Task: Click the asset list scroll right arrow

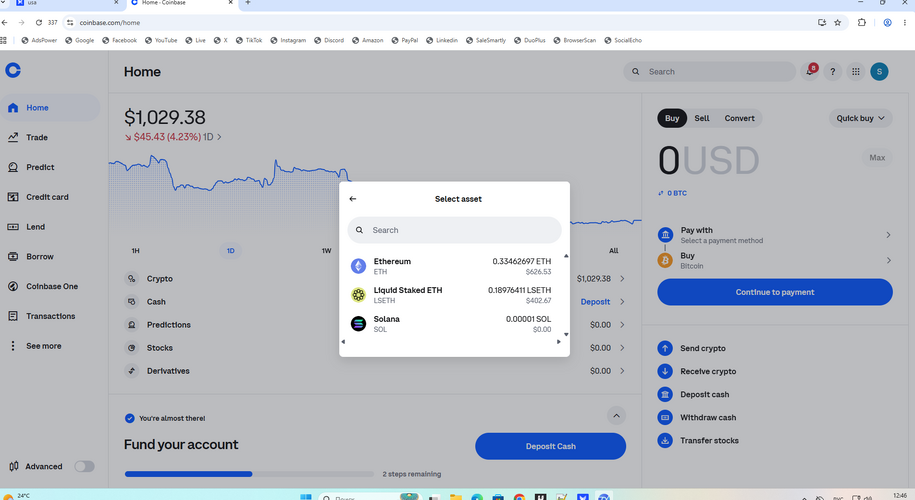Action: click(558, 342)
